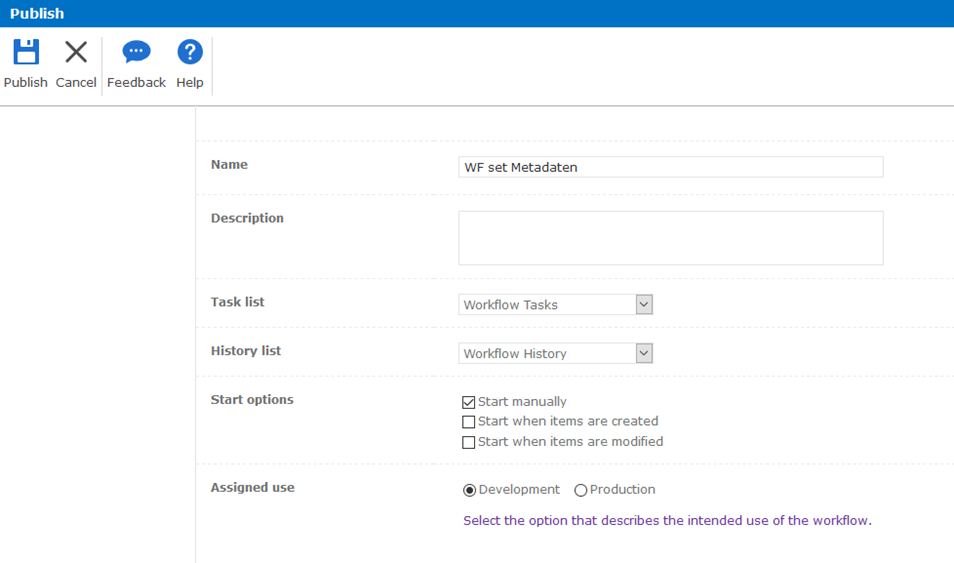Click the Feedback label in the toolbar
This screenshot has width=954, height=563.
[x=136, y=82]
